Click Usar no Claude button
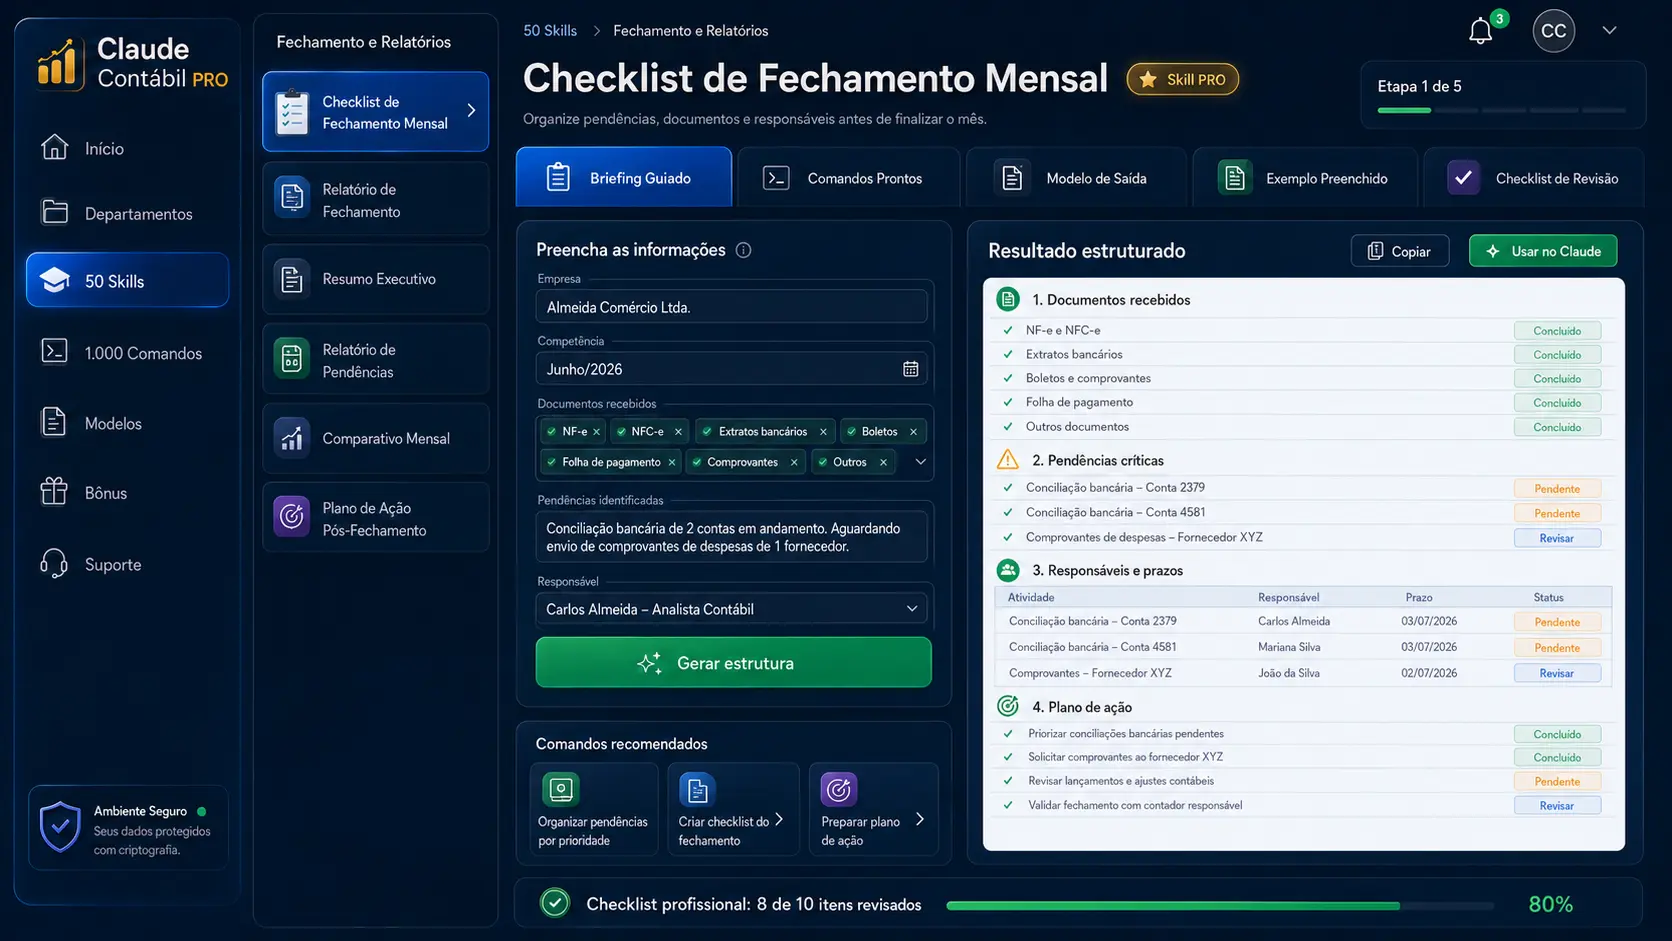This screenshot has height=941, width=1672. [x=1543, y=251]
